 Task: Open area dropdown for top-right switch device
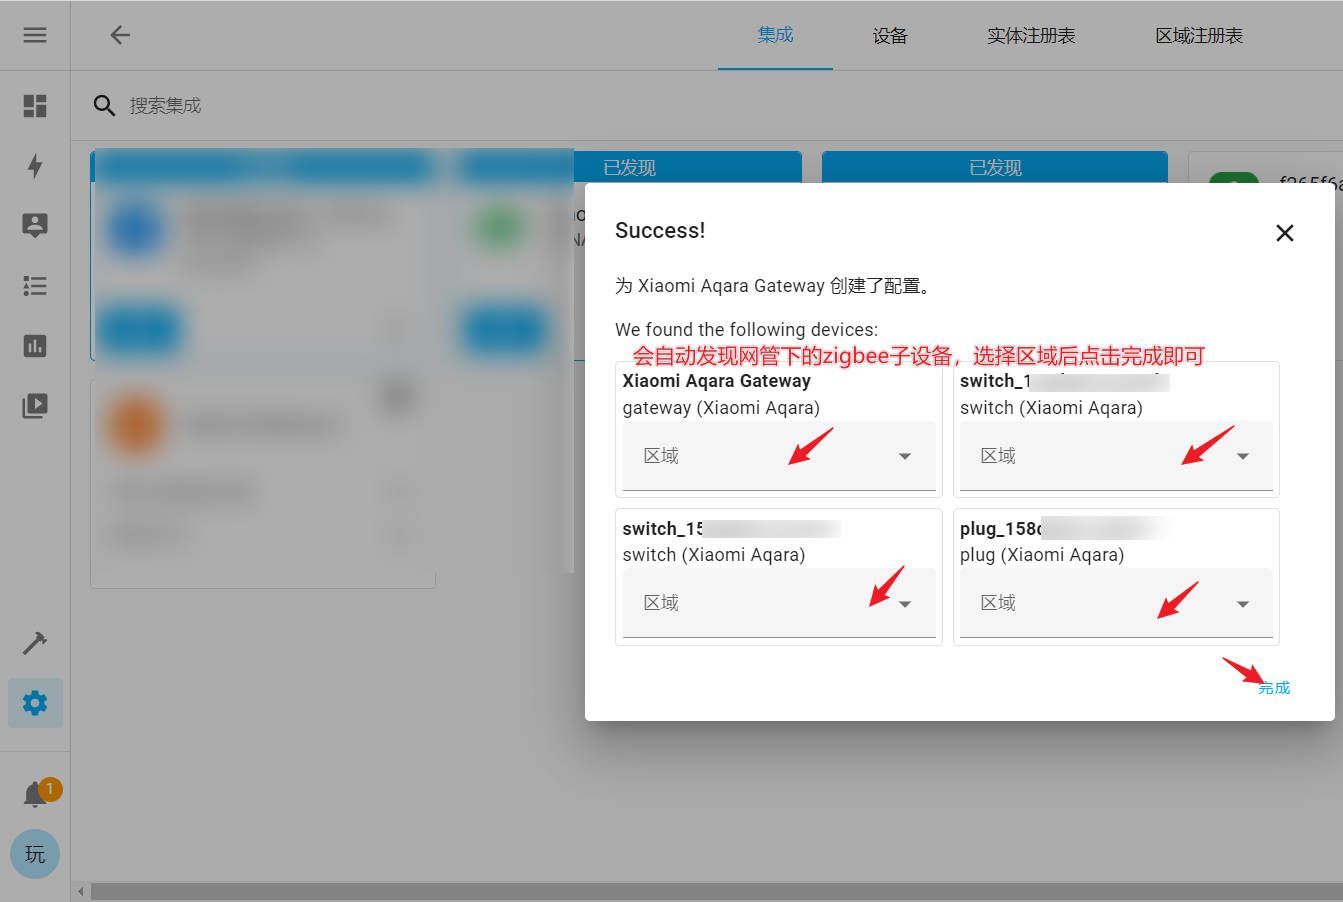tap(1116, 456)
